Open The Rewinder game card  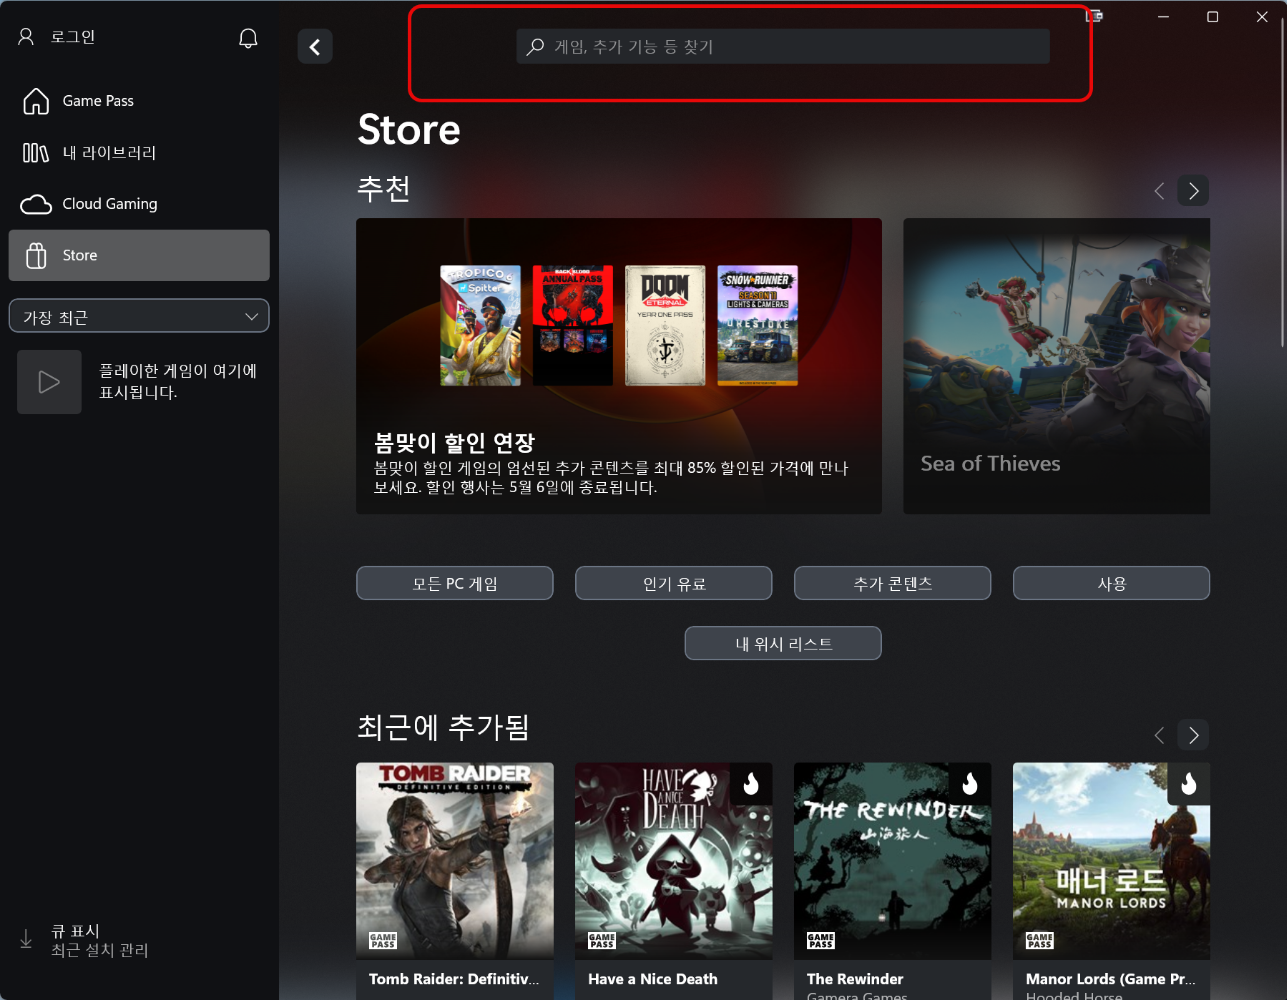tap(893, 880)
